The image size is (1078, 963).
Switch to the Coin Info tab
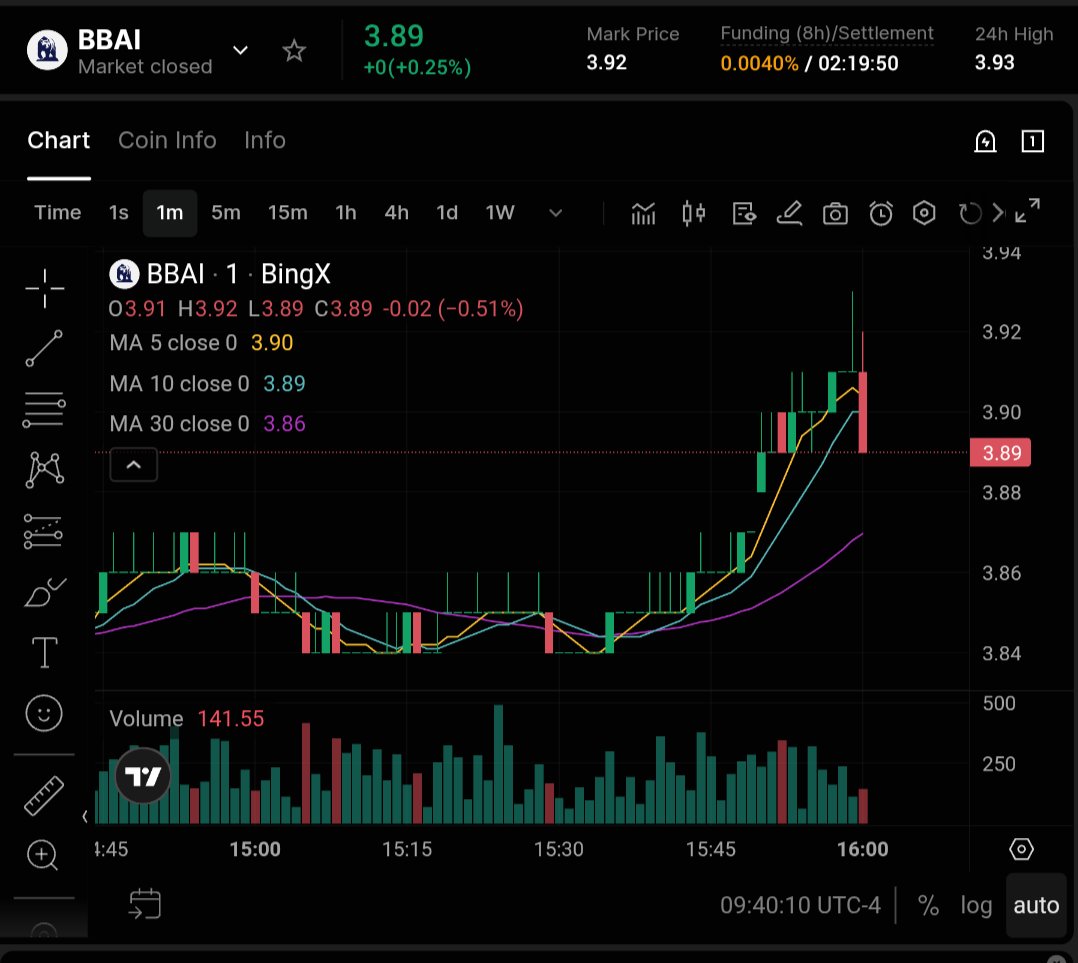pos(167,140)
